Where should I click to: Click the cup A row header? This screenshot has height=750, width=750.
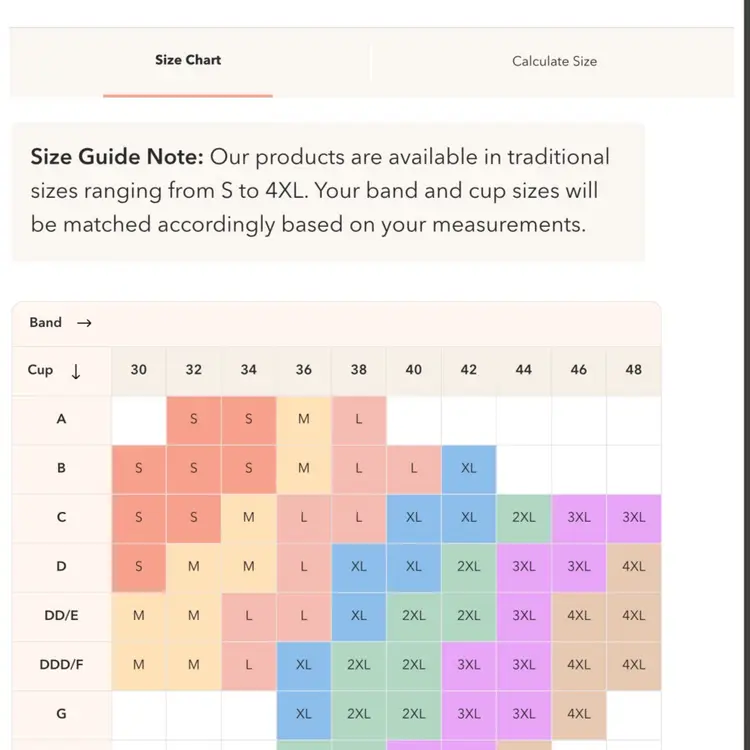point(61,419)
